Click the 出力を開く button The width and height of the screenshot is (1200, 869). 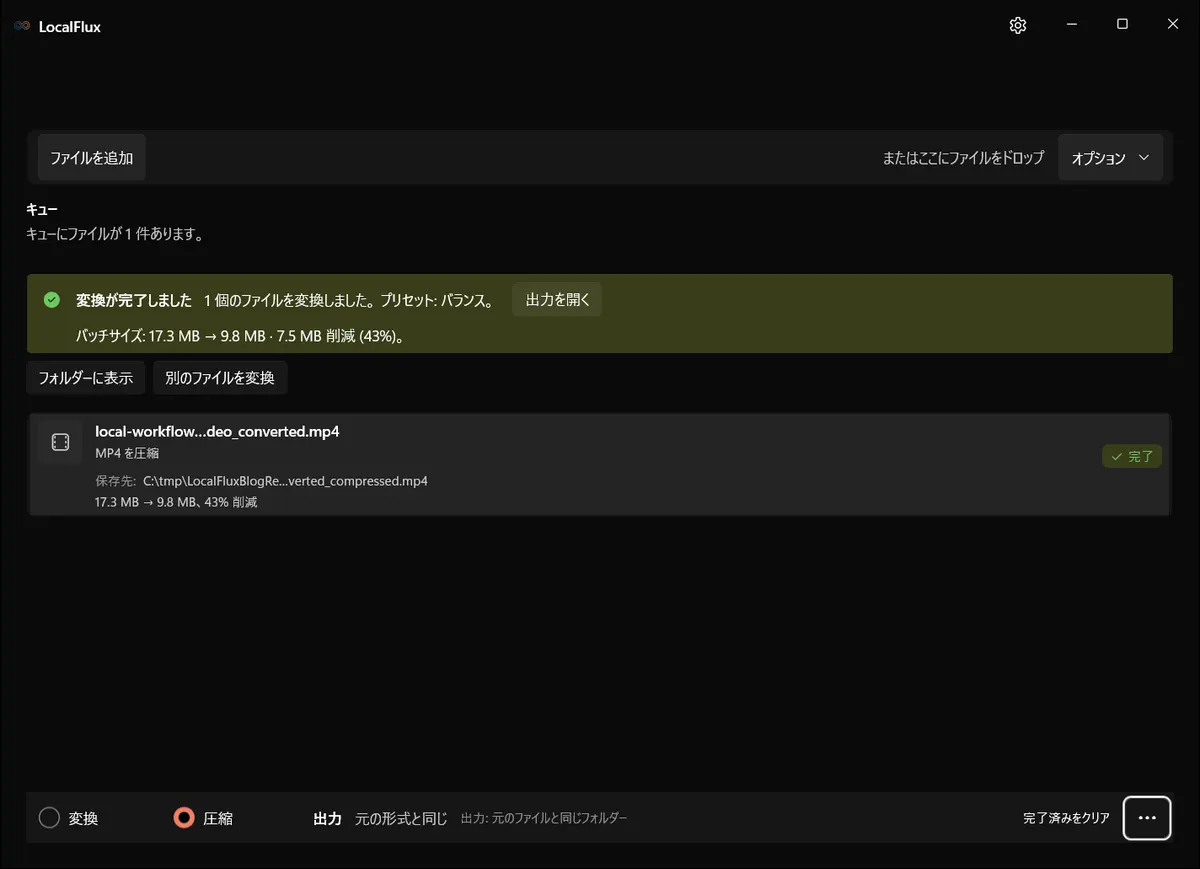(x=557, y=300)
